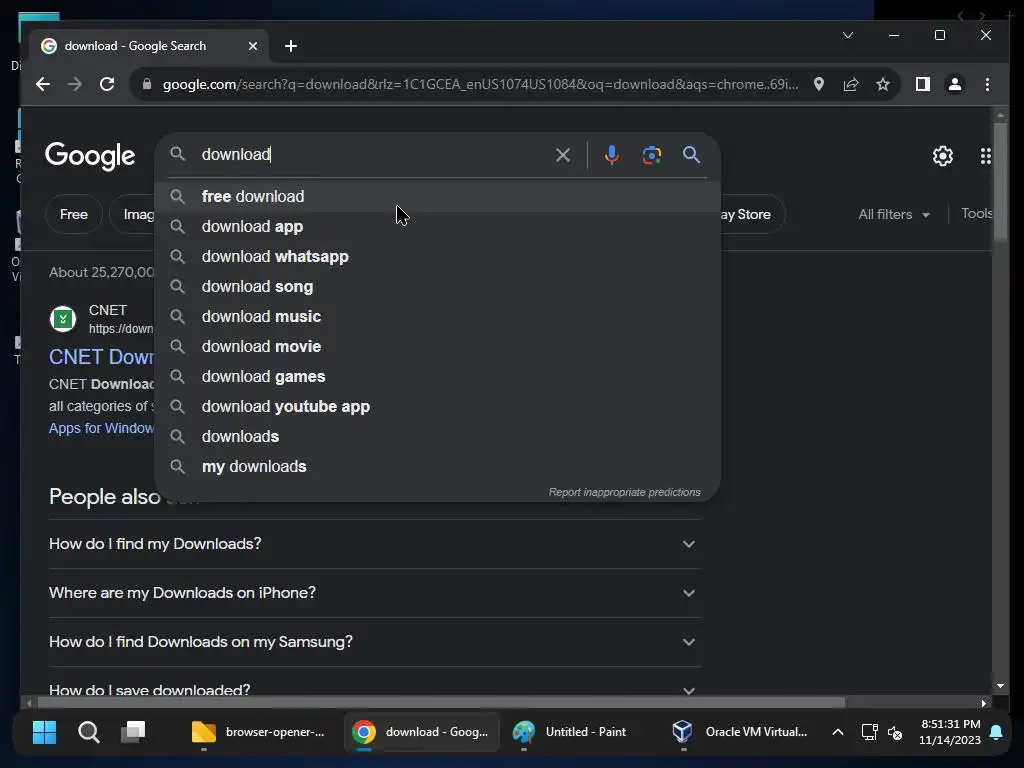Choose suggestion "download youtube app"

pyautogui.click(x=438, y=407)
